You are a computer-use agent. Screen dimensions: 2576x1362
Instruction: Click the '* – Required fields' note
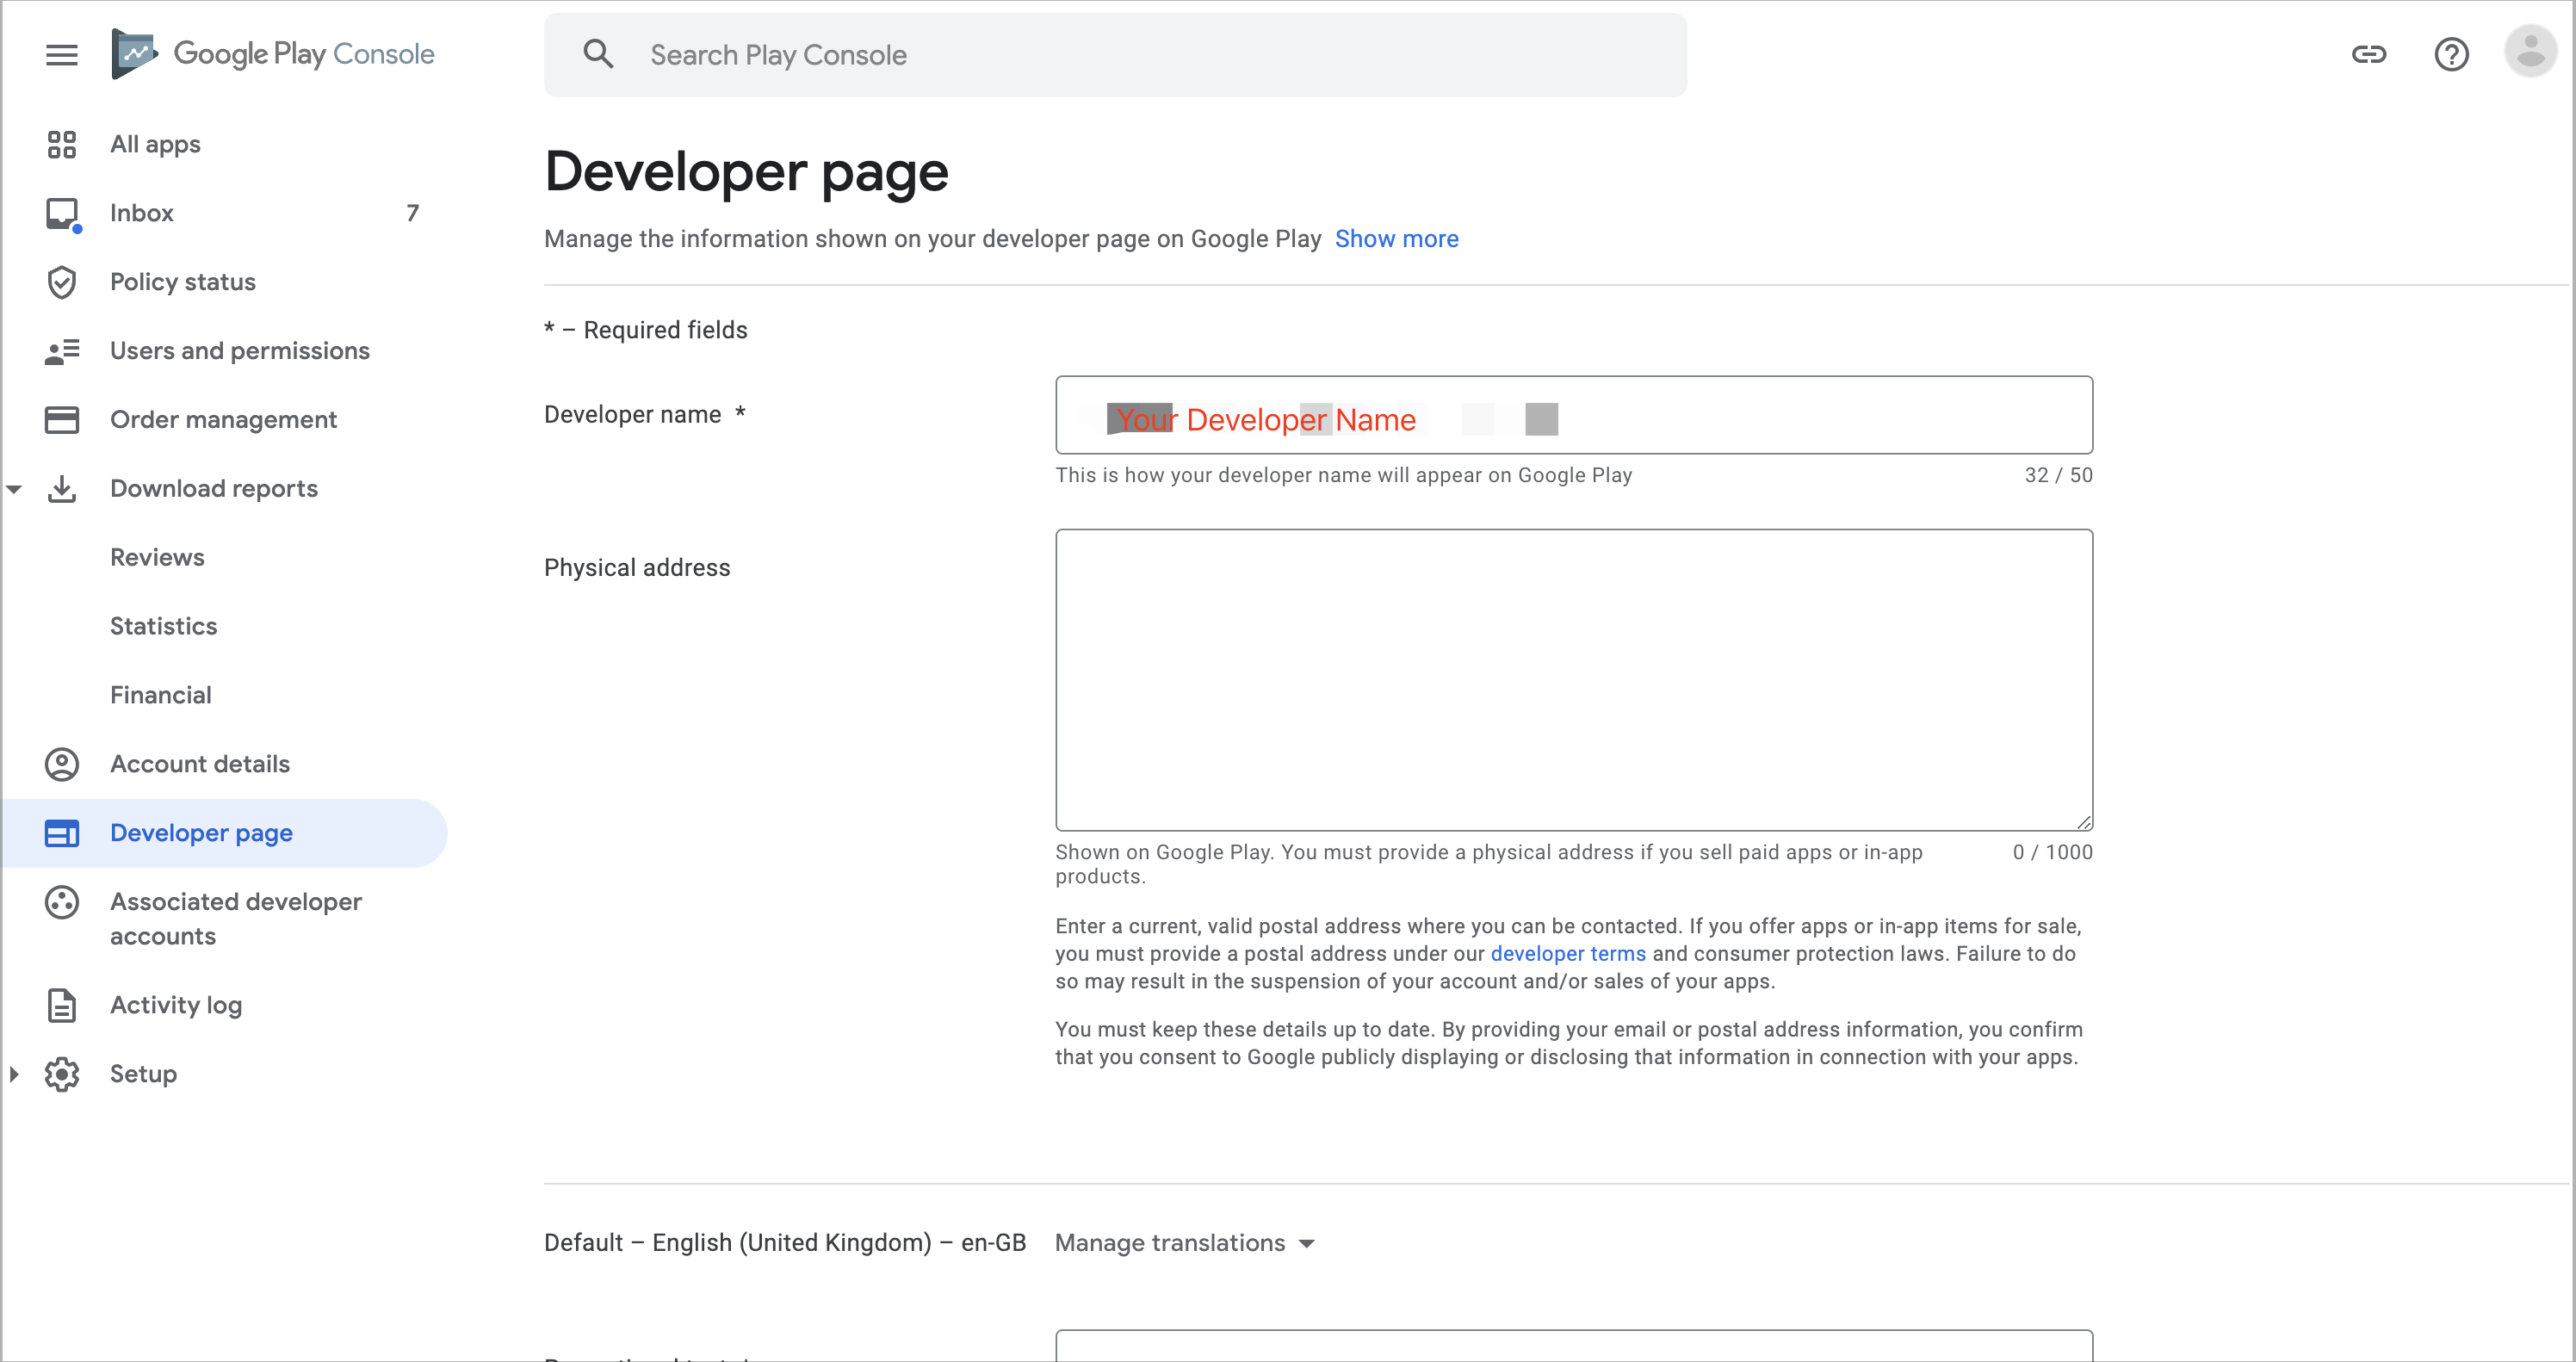(646, 330)
